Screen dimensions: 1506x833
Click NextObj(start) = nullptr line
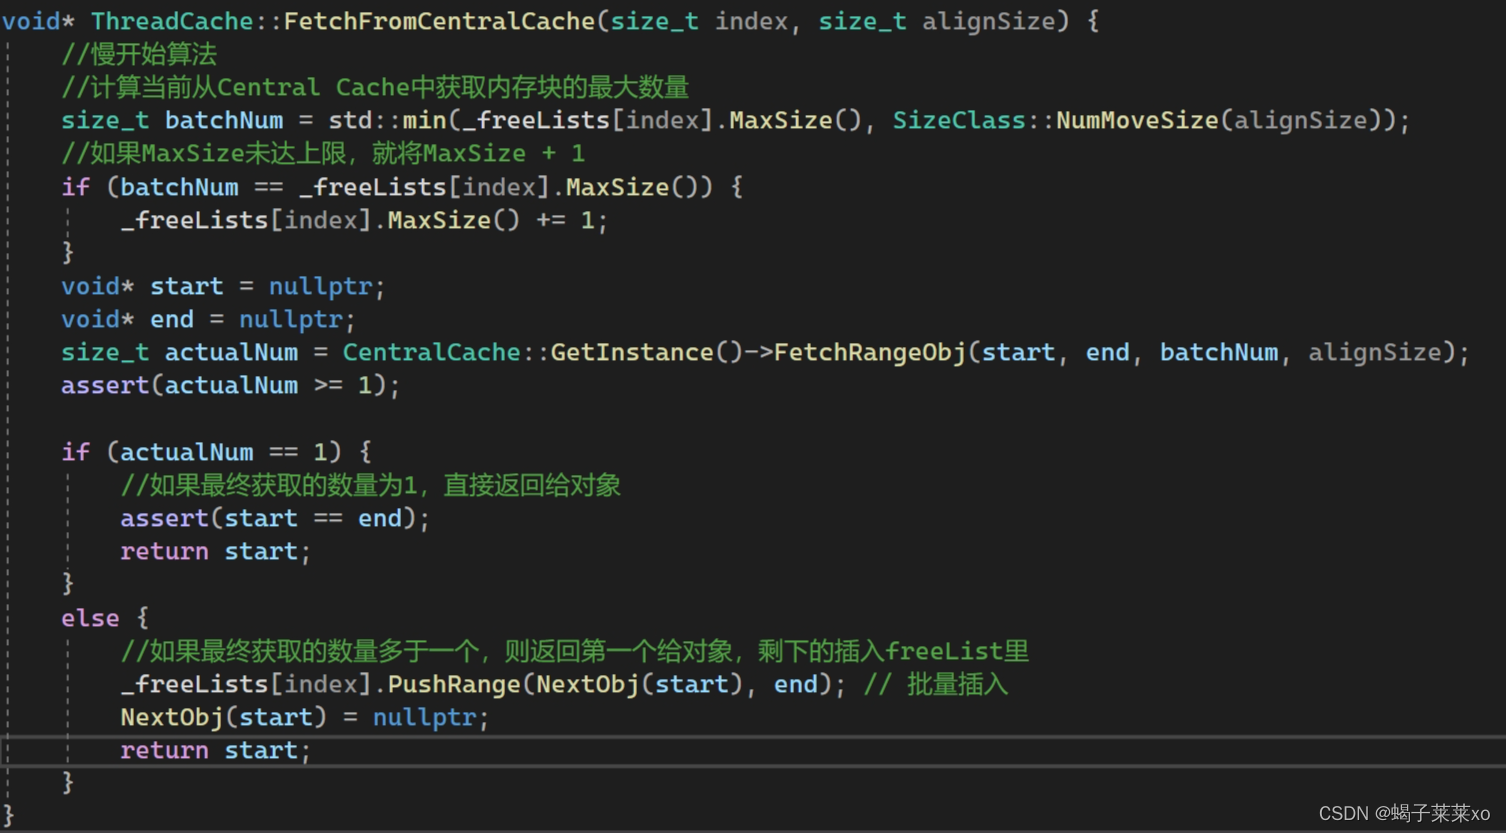[x=300, y=717]
